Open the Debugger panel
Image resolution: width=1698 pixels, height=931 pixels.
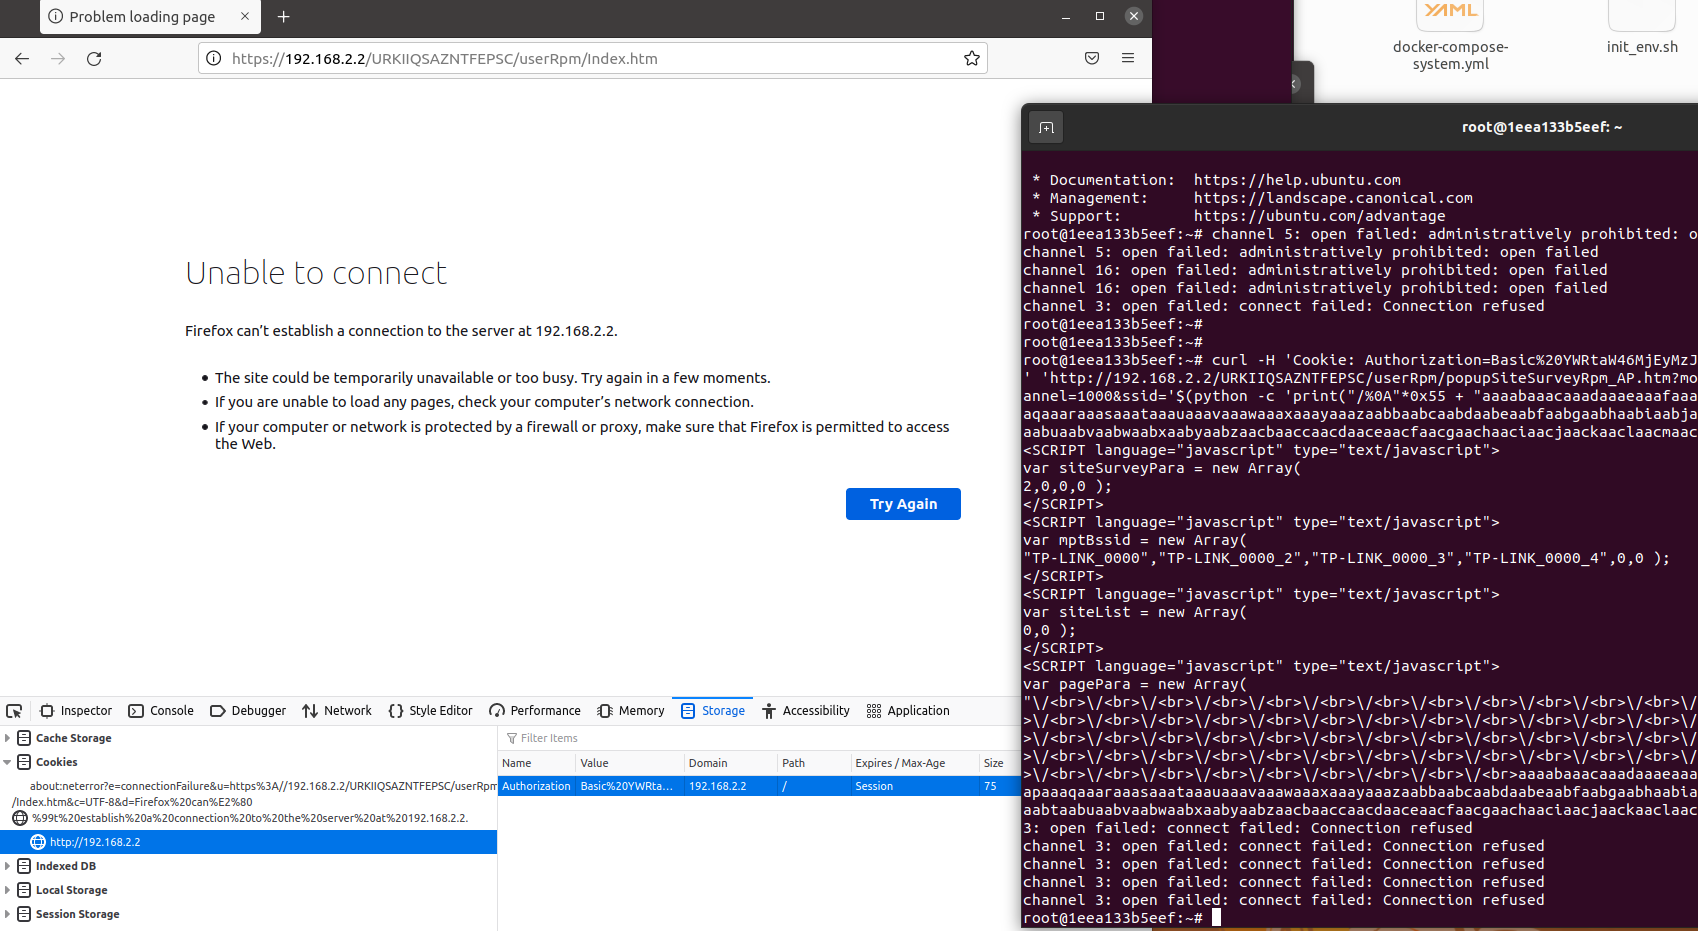[247, 710]
